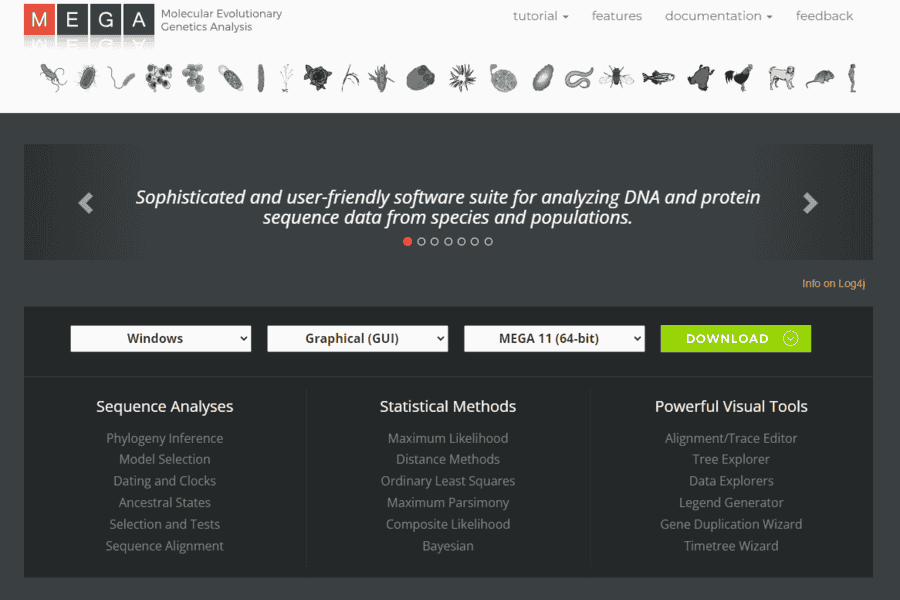Go to the previous banner slide
Viewport: 900px width, 600px height.
tap(86, 203)
